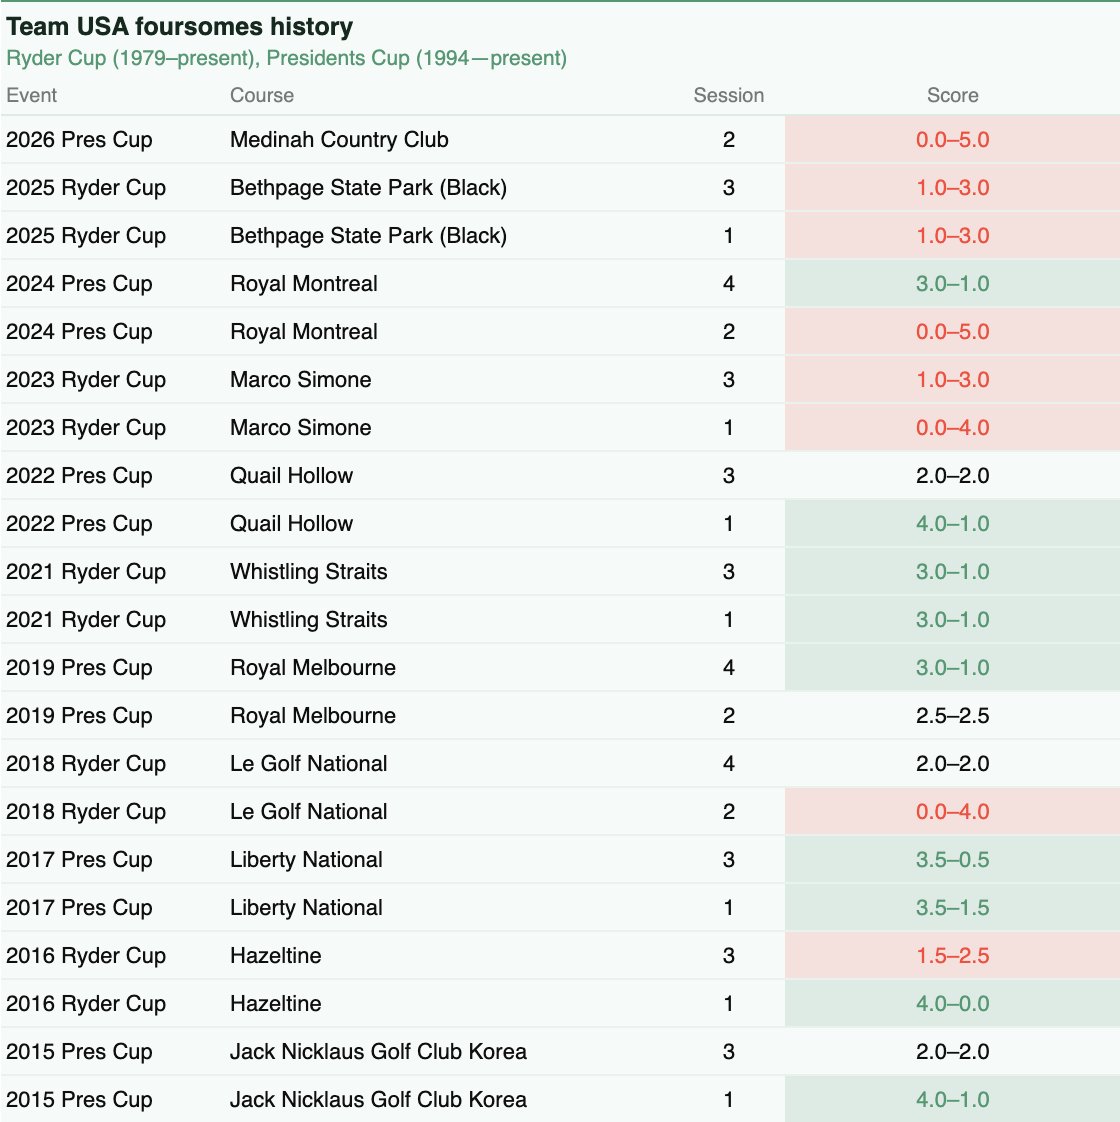This screenshot has width=1120, height=1122.
Task: Click Jack Nicklaus Golf Club Korea, session 3 row
Action: coord(379,1050)
